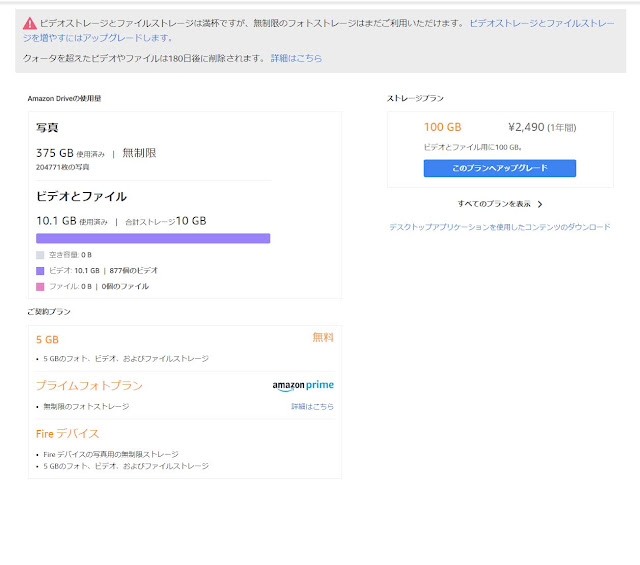The image size is (640, 565).
Task: Click the ¥2,490 (1年間) price
Action: (542, 127)
